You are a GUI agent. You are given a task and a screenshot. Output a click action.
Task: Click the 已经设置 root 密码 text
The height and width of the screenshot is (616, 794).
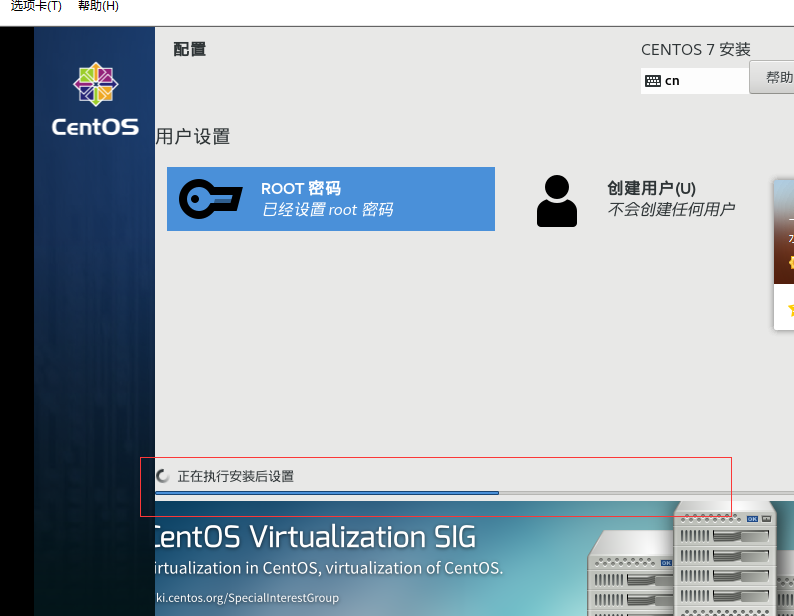tap(328, 210)
